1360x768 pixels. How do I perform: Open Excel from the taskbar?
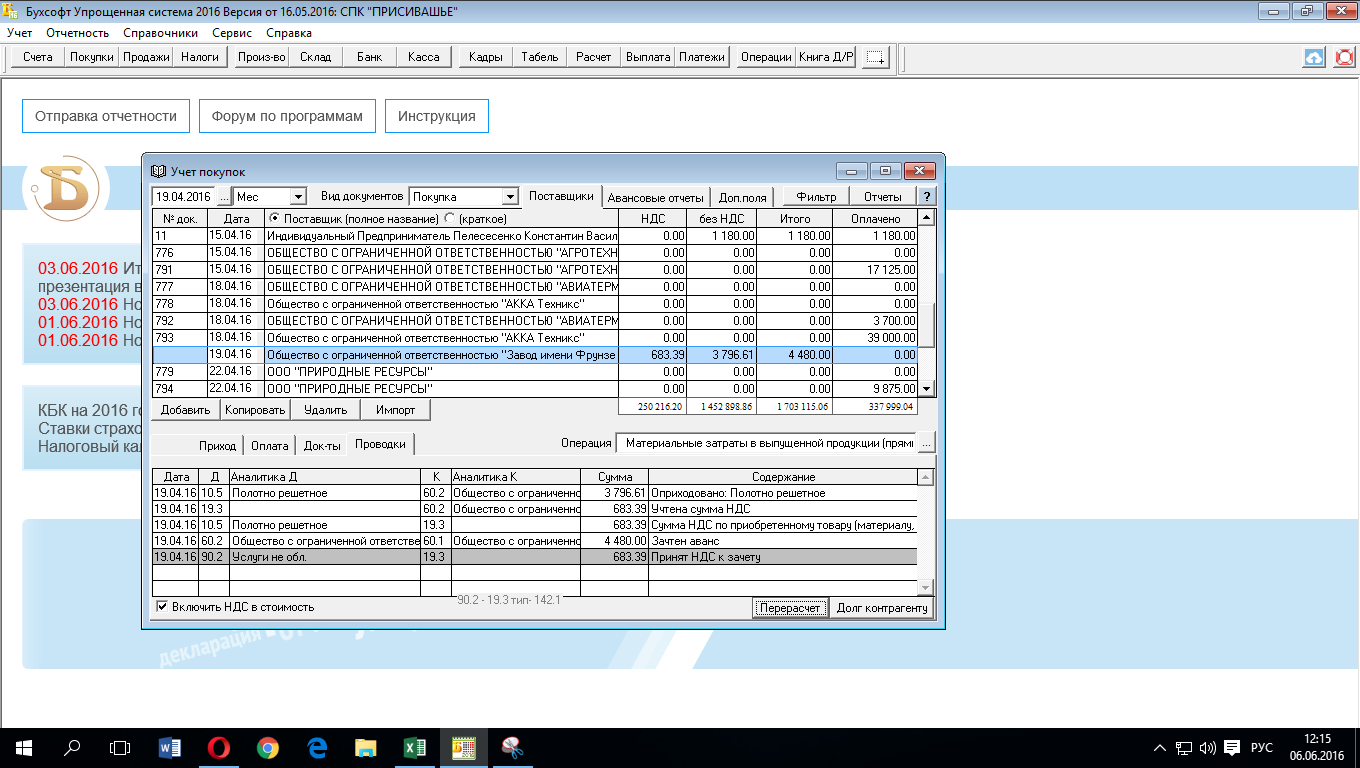pos(414,747)
